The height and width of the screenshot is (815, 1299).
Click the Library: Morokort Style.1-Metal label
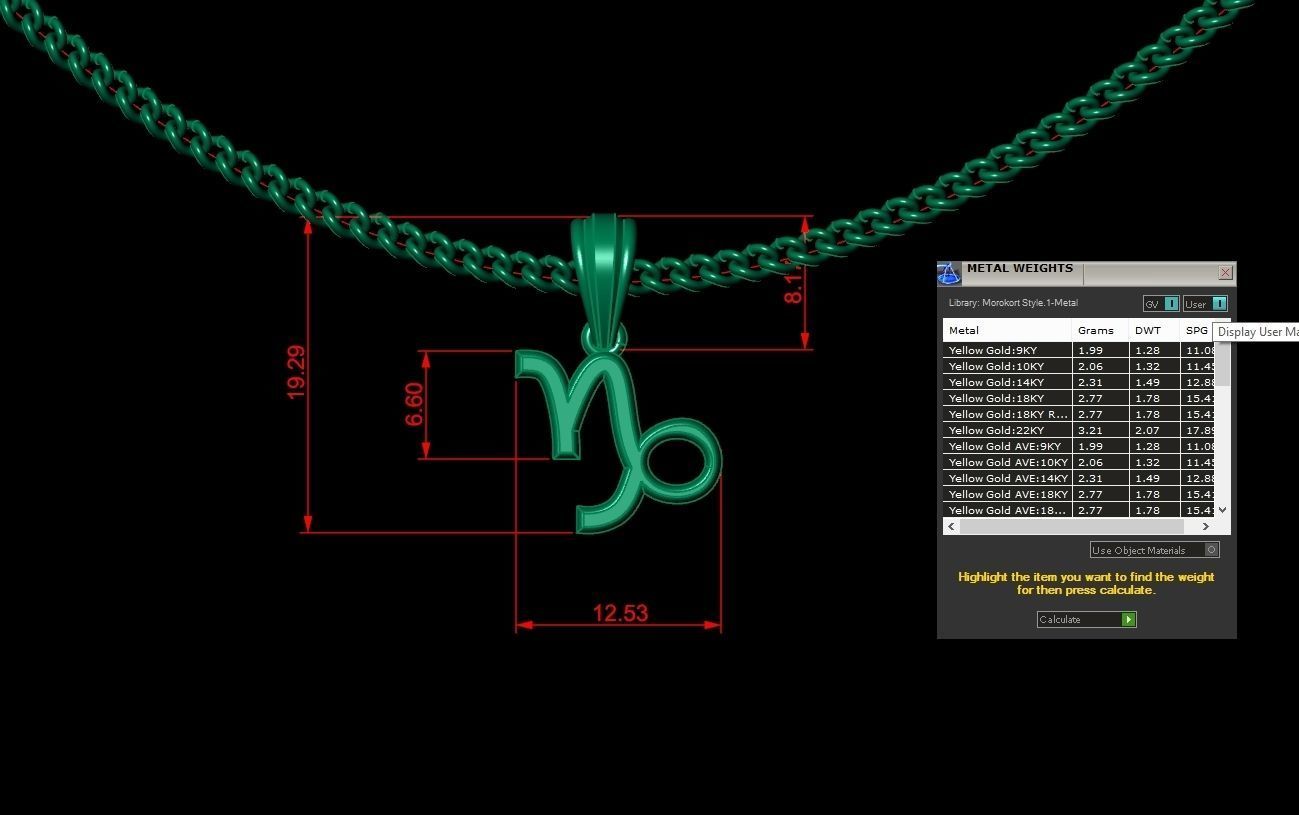(x=1013, y=303)
